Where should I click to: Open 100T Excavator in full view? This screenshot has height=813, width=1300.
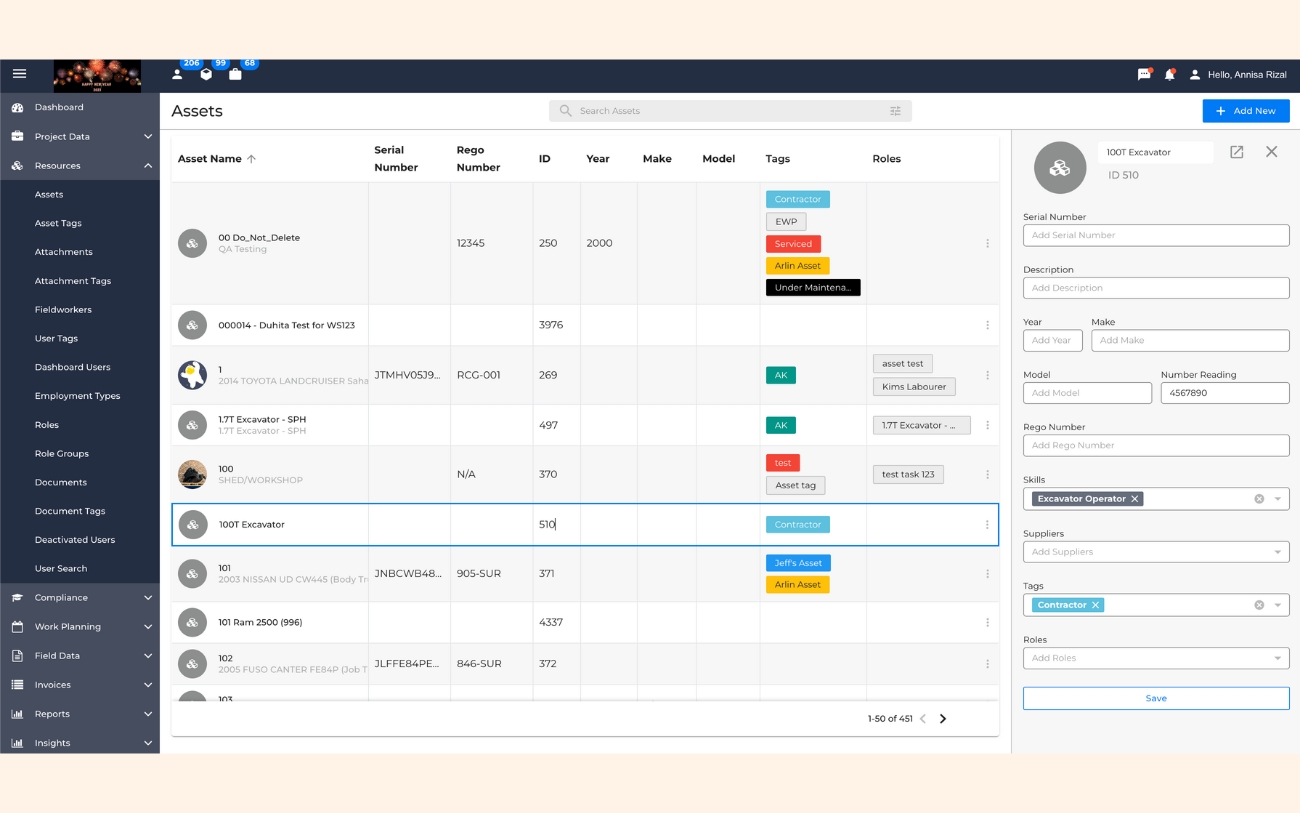coord(1236,152)
